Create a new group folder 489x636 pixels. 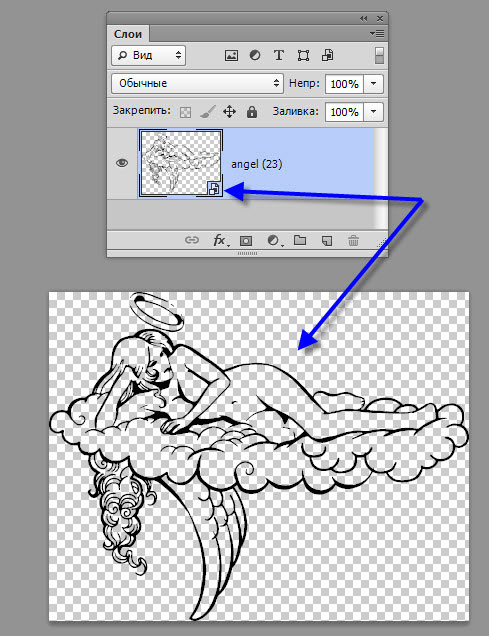[x=300, y=240]
